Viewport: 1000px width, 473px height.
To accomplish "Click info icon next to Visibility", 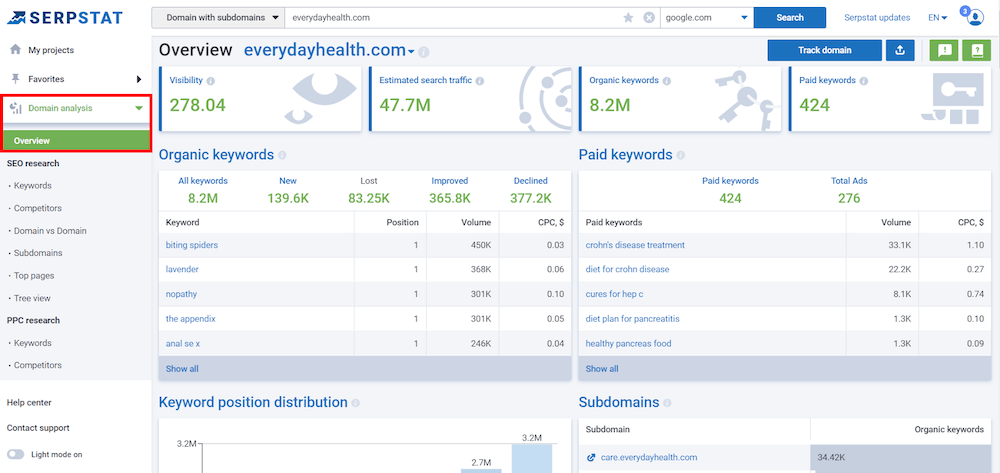I will coord(210,80).
